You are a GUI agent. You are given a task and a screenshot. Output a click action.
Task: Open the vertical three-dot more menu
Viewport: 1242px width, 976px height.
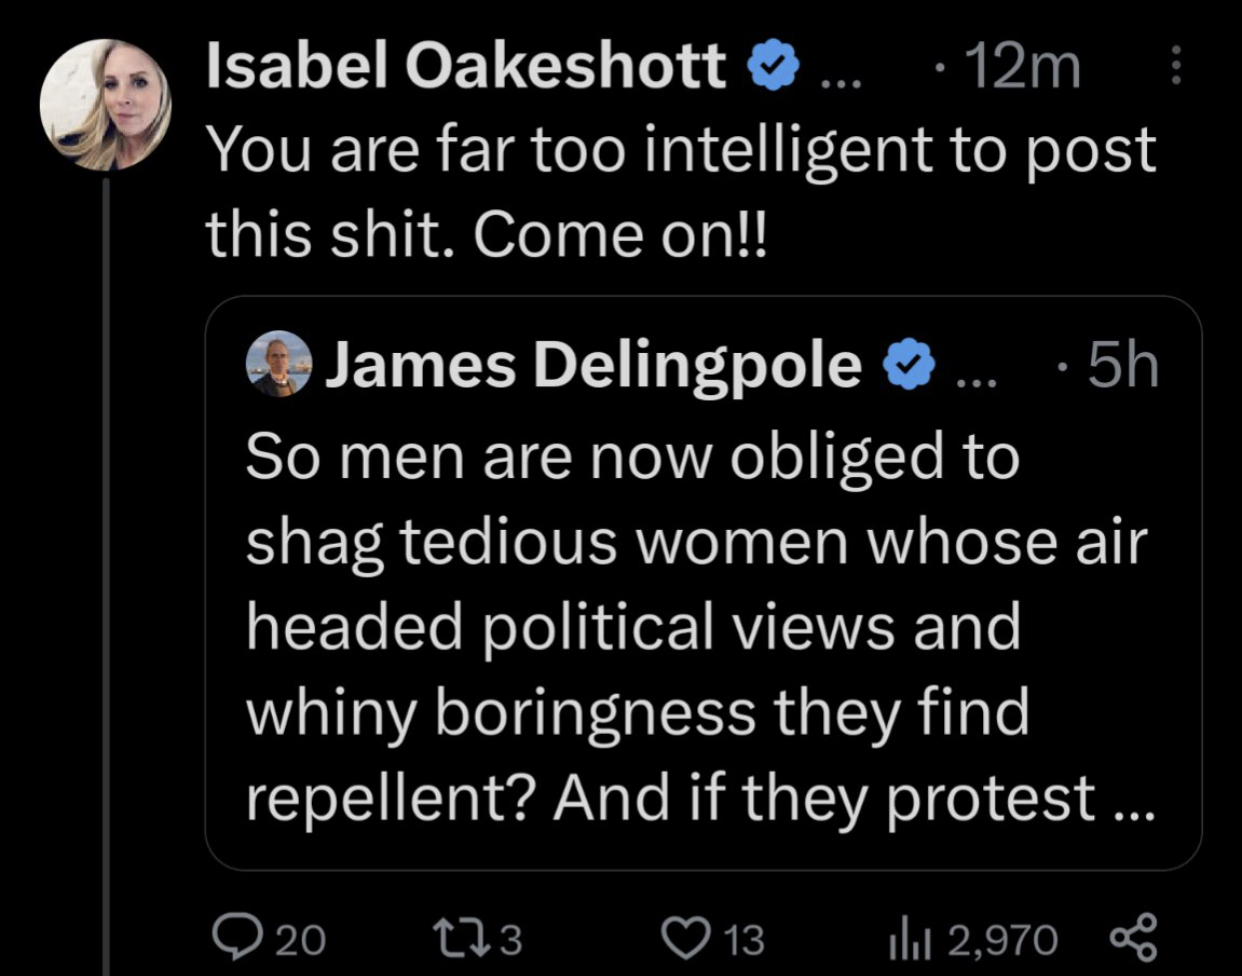(1176, 67)
